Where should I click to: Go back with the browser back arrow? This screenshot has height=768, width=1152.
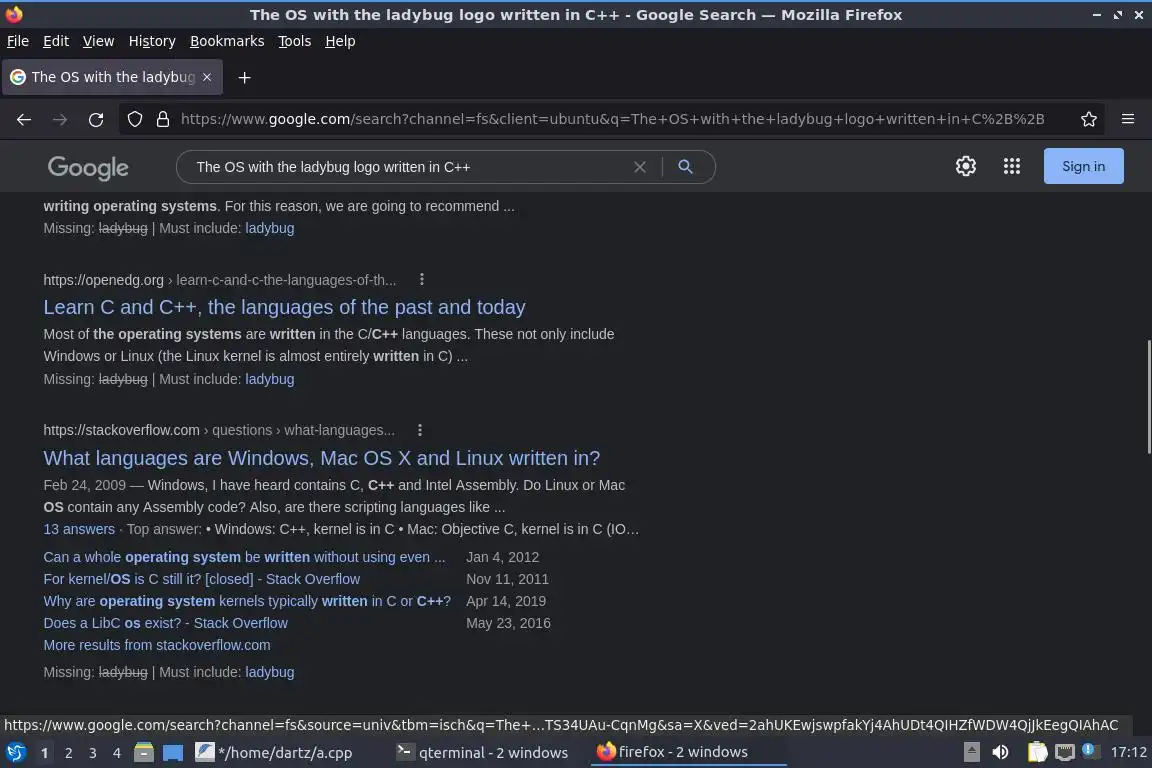24,120
